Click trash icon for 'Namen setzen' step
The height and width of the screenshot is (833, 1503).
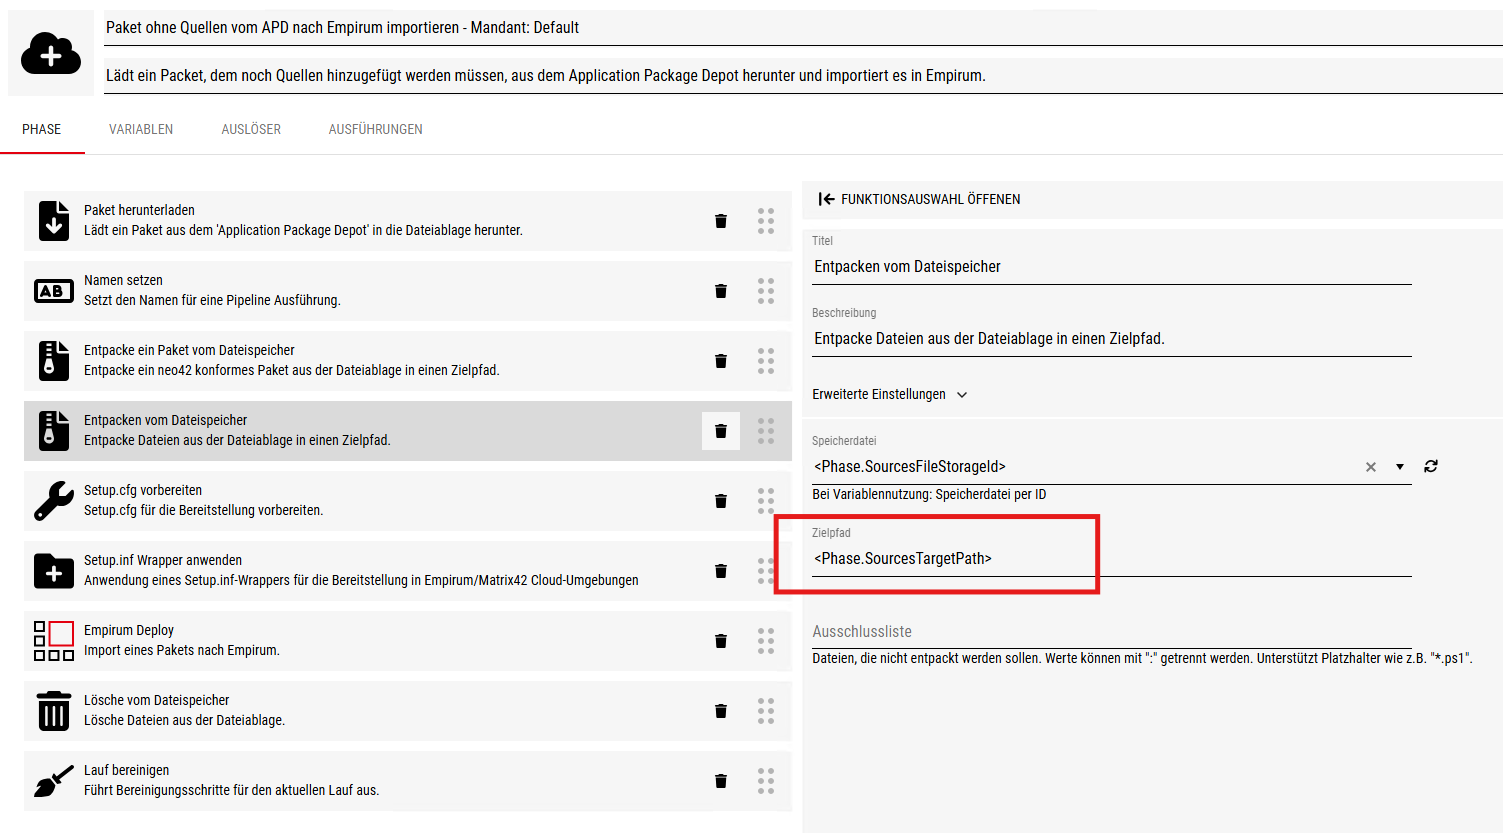(x=720, y=291)
